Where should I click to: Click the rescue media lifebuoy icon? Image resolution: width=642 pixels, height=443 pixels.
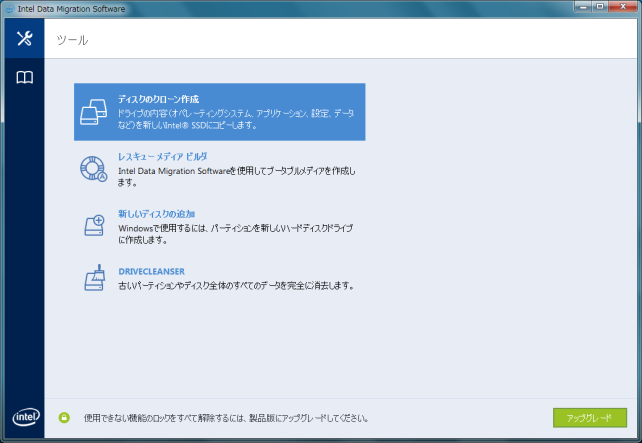[x=94, y=169]
